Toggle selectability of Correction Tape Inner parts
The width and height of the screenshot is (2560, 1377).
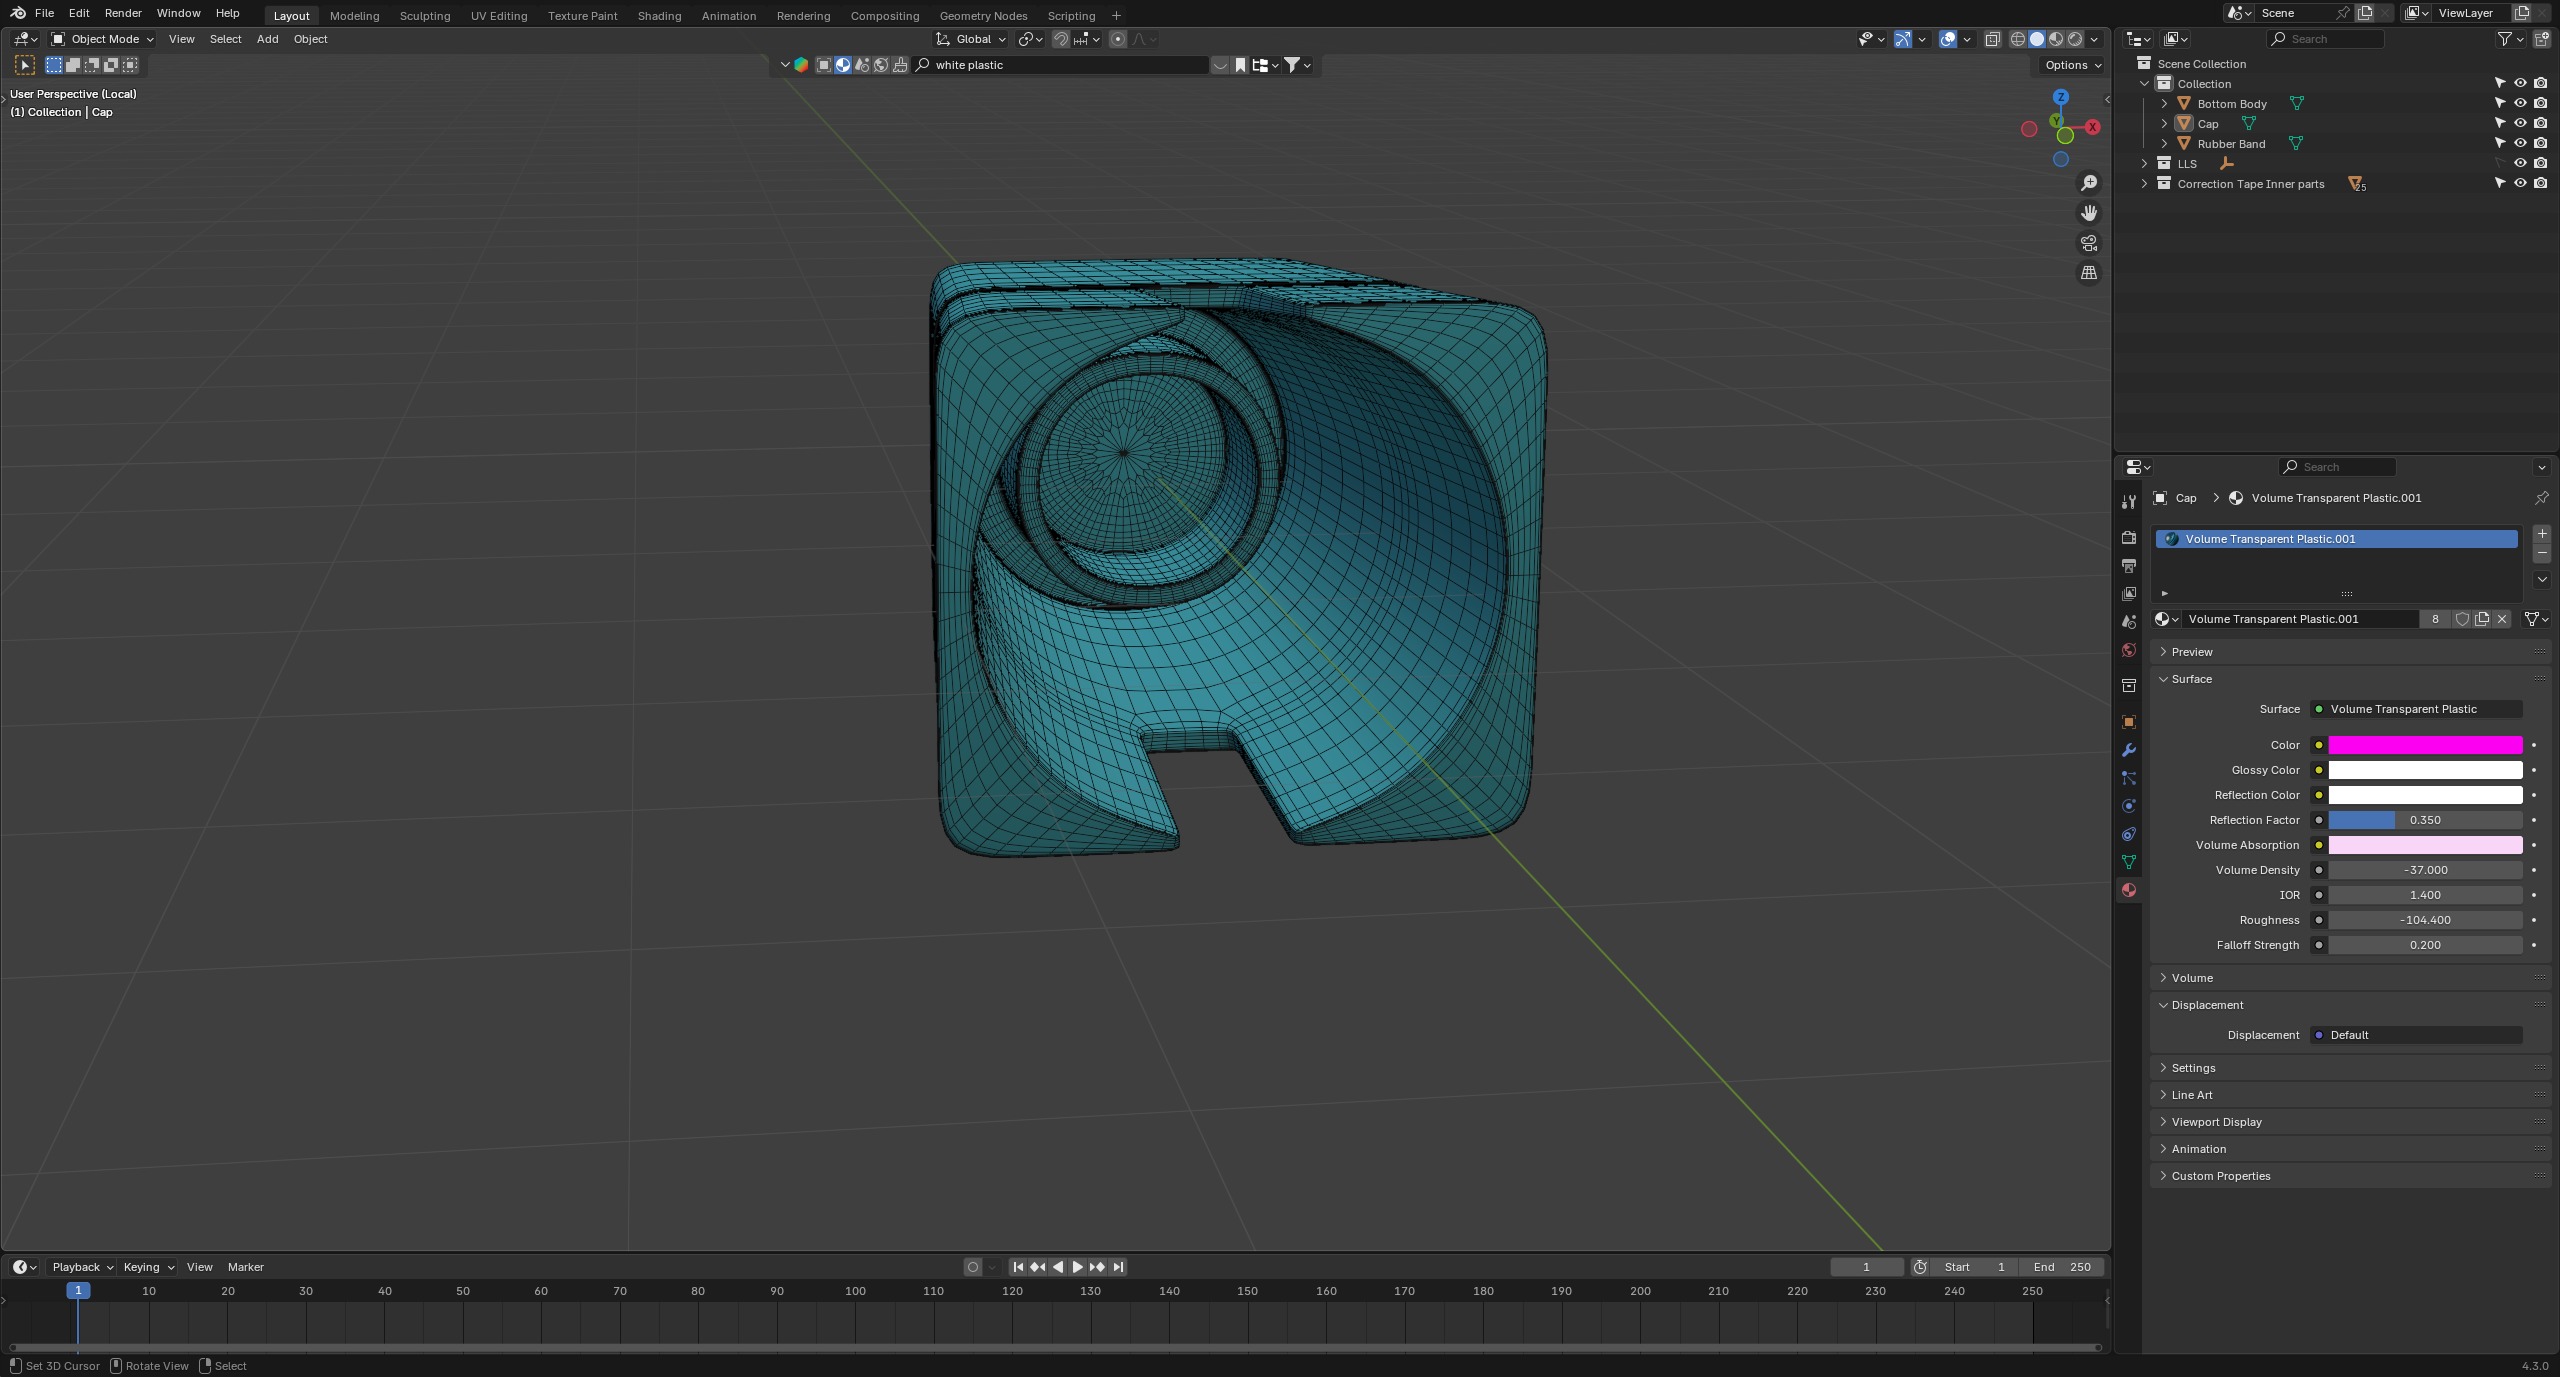[2500, 183]
